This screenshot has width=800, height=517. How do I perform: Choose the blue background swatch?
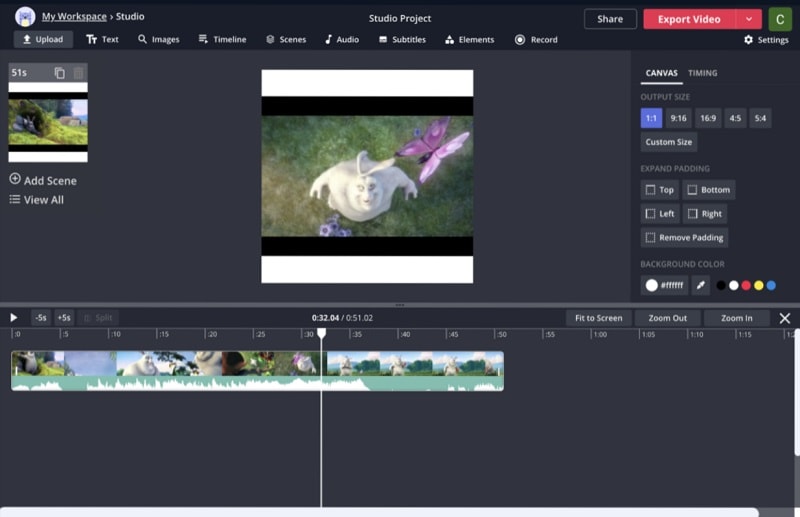pos(771,285)
